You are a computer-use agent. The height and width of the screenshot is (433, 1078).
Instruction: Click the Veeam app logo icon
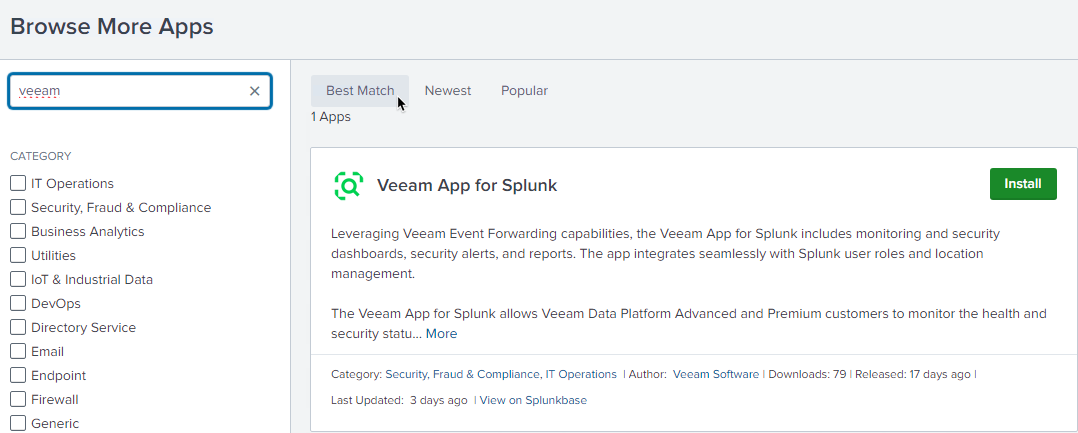[x=348, y=185]
